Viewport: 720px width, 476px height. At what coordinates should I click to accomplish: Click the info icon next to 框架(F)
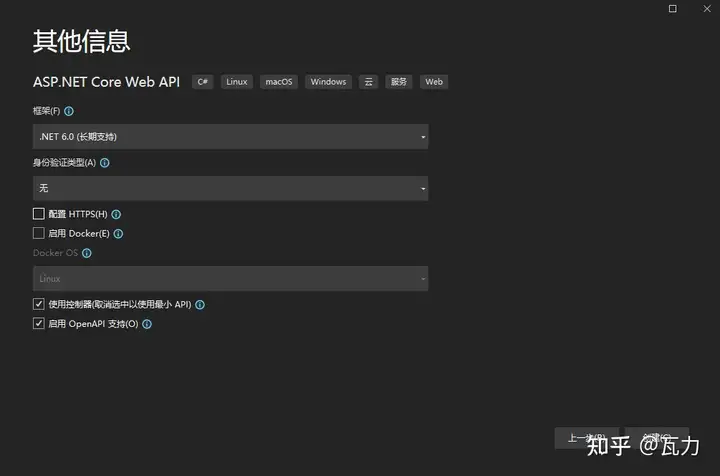coord(69,111)
